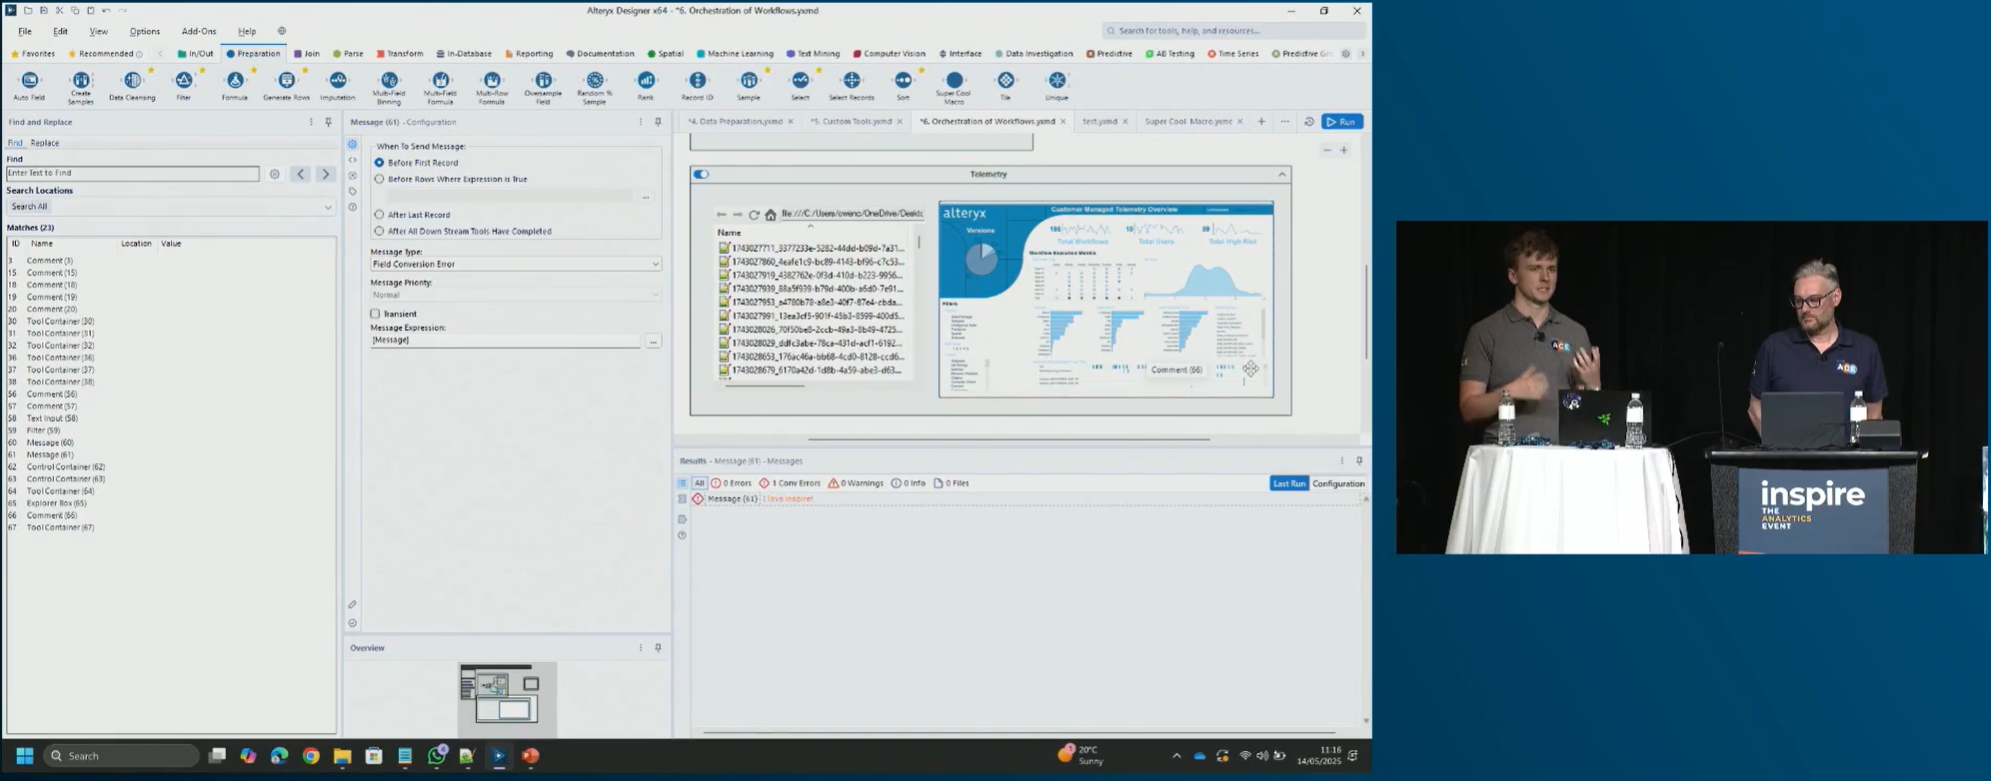Open the 5. Custom Tools.yxmd tab
The width and height of the screenshot is (1991, 781).
[850, 122]
